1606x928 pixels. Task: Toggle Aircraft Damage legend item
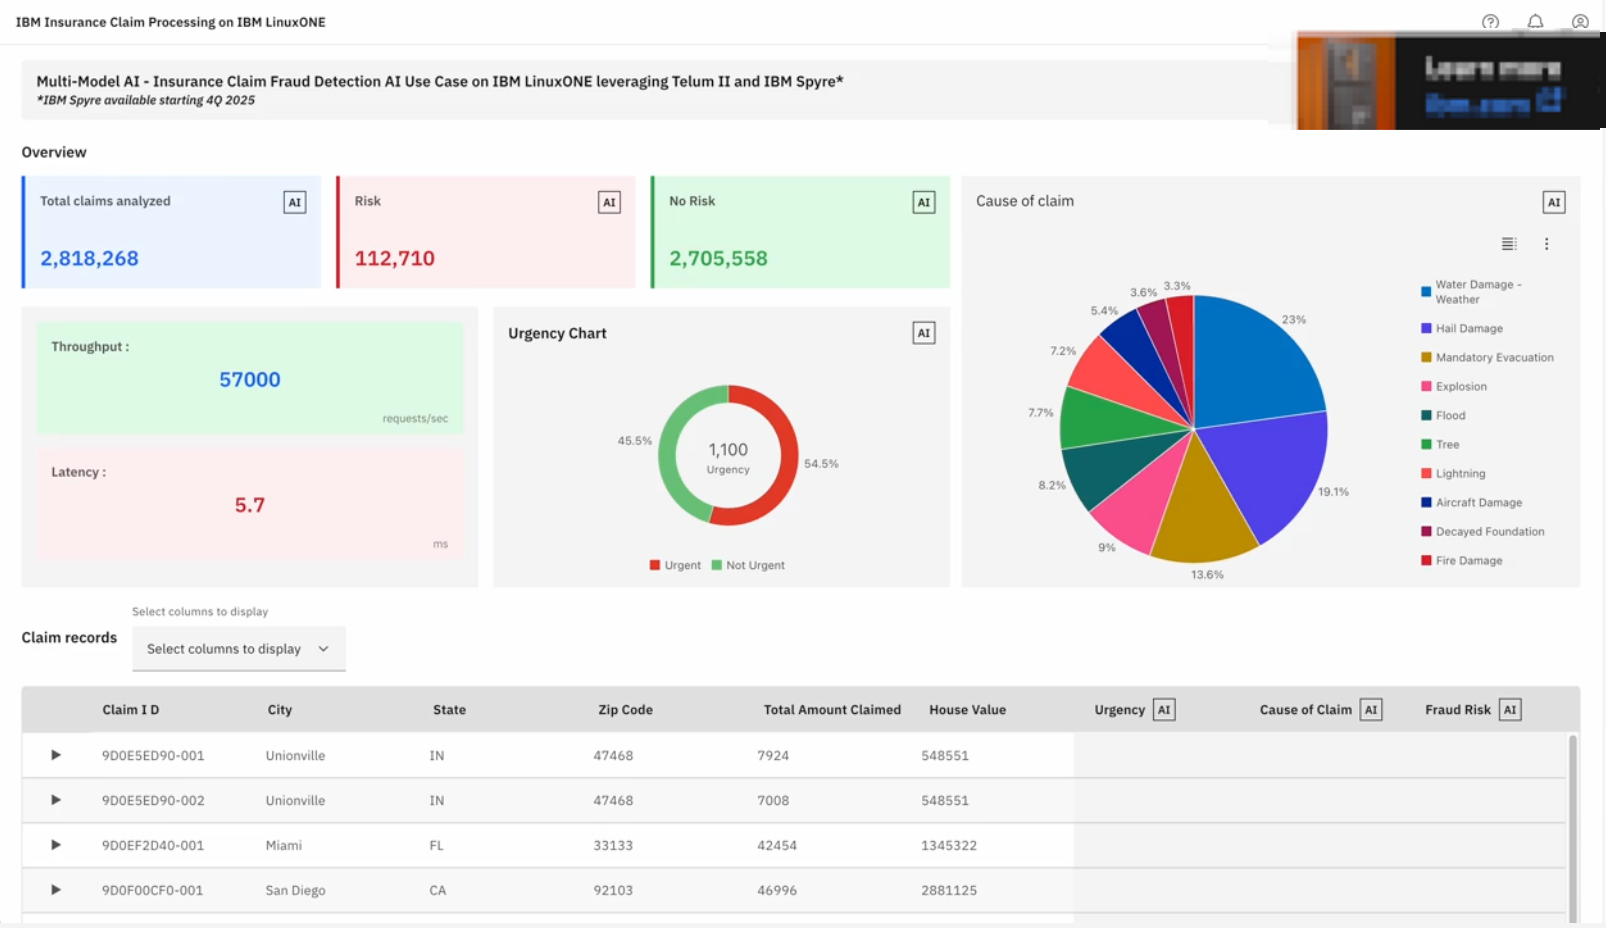pos(1472,502)
